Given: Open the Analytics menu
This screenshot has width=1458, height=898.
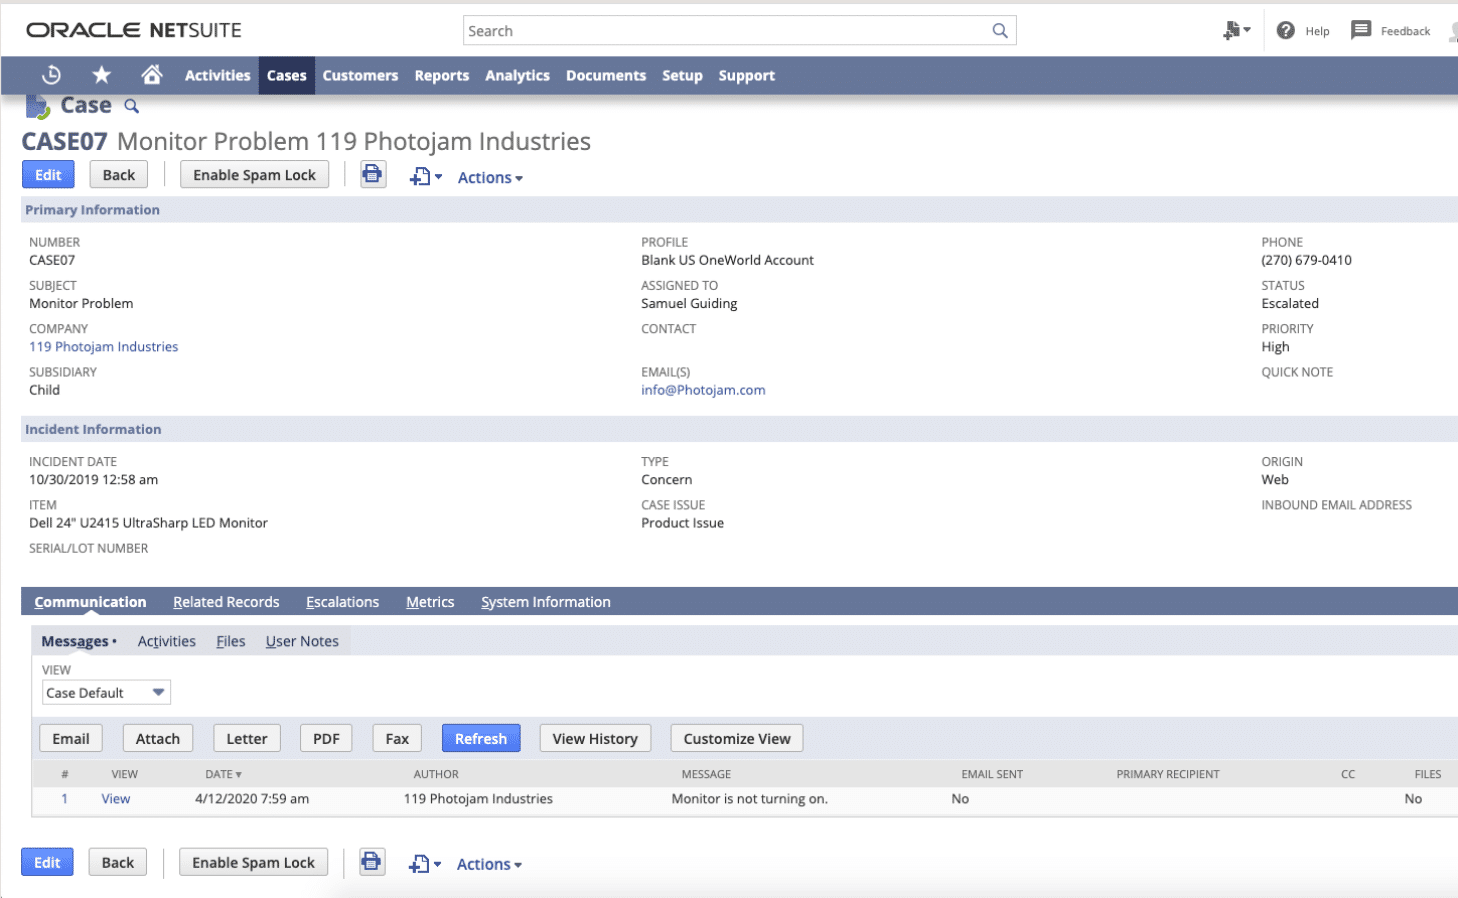Looking at the screenshot, I should coord(517,75).
